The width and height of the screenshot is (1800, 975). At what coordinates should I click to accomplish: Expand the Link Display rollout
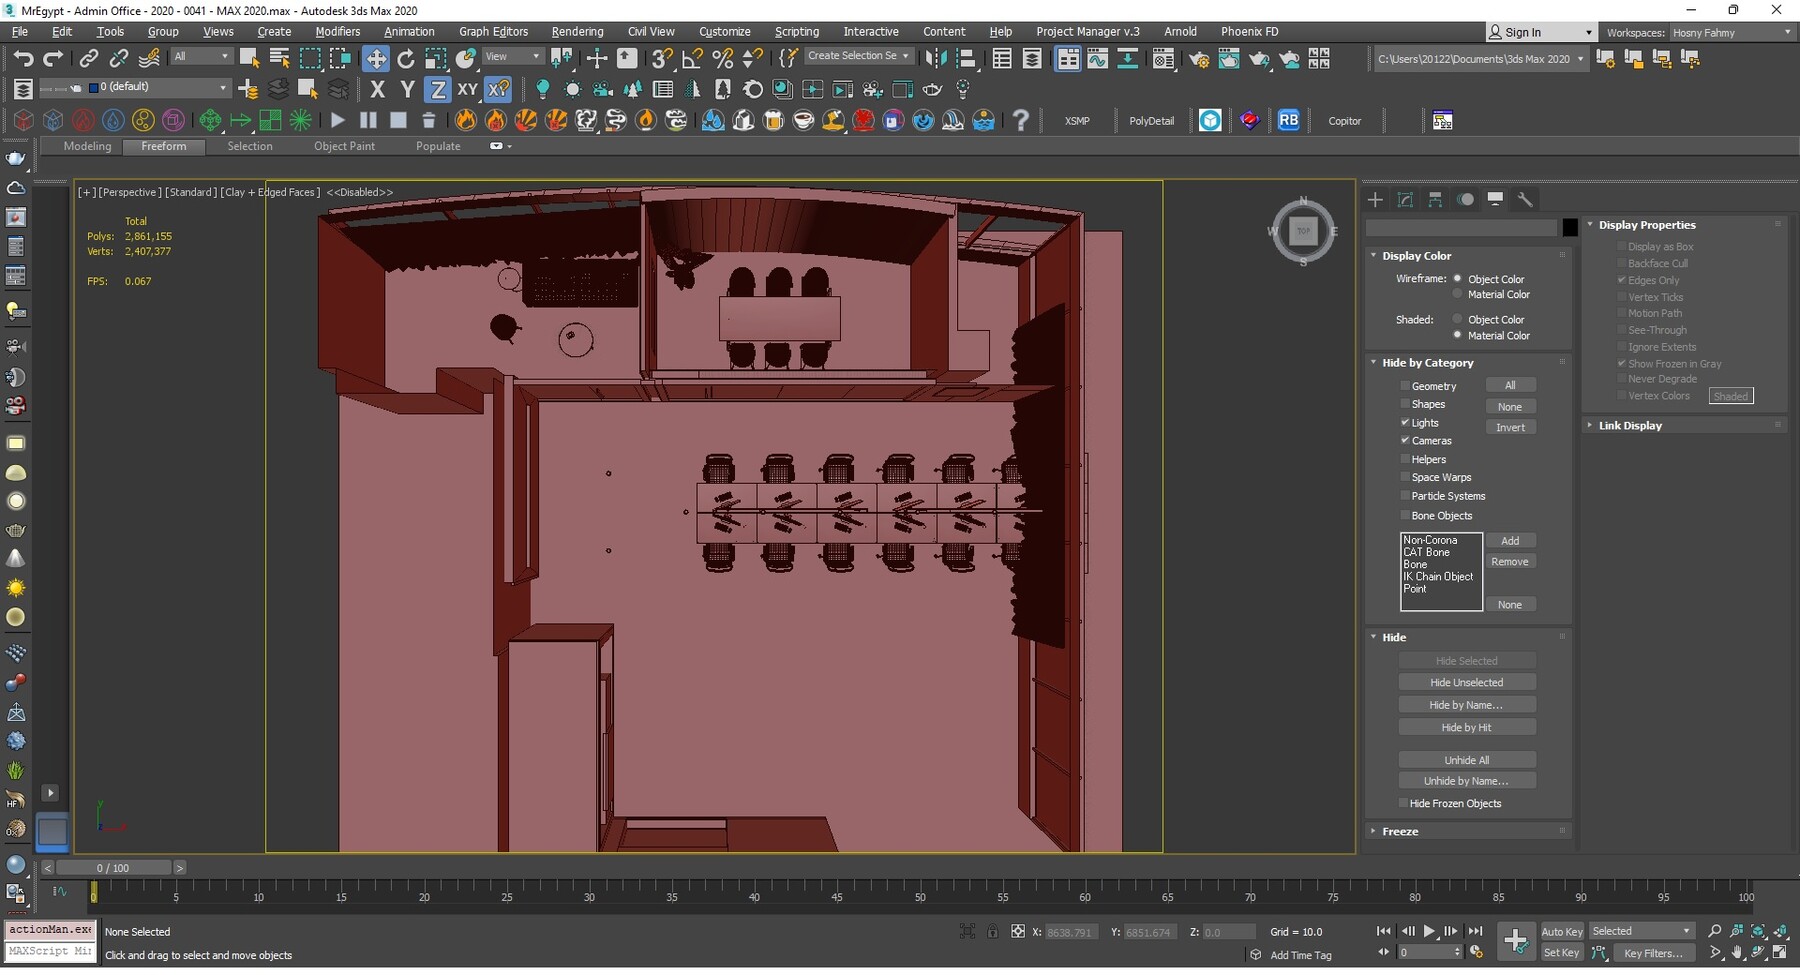[x=1630, y=426]
